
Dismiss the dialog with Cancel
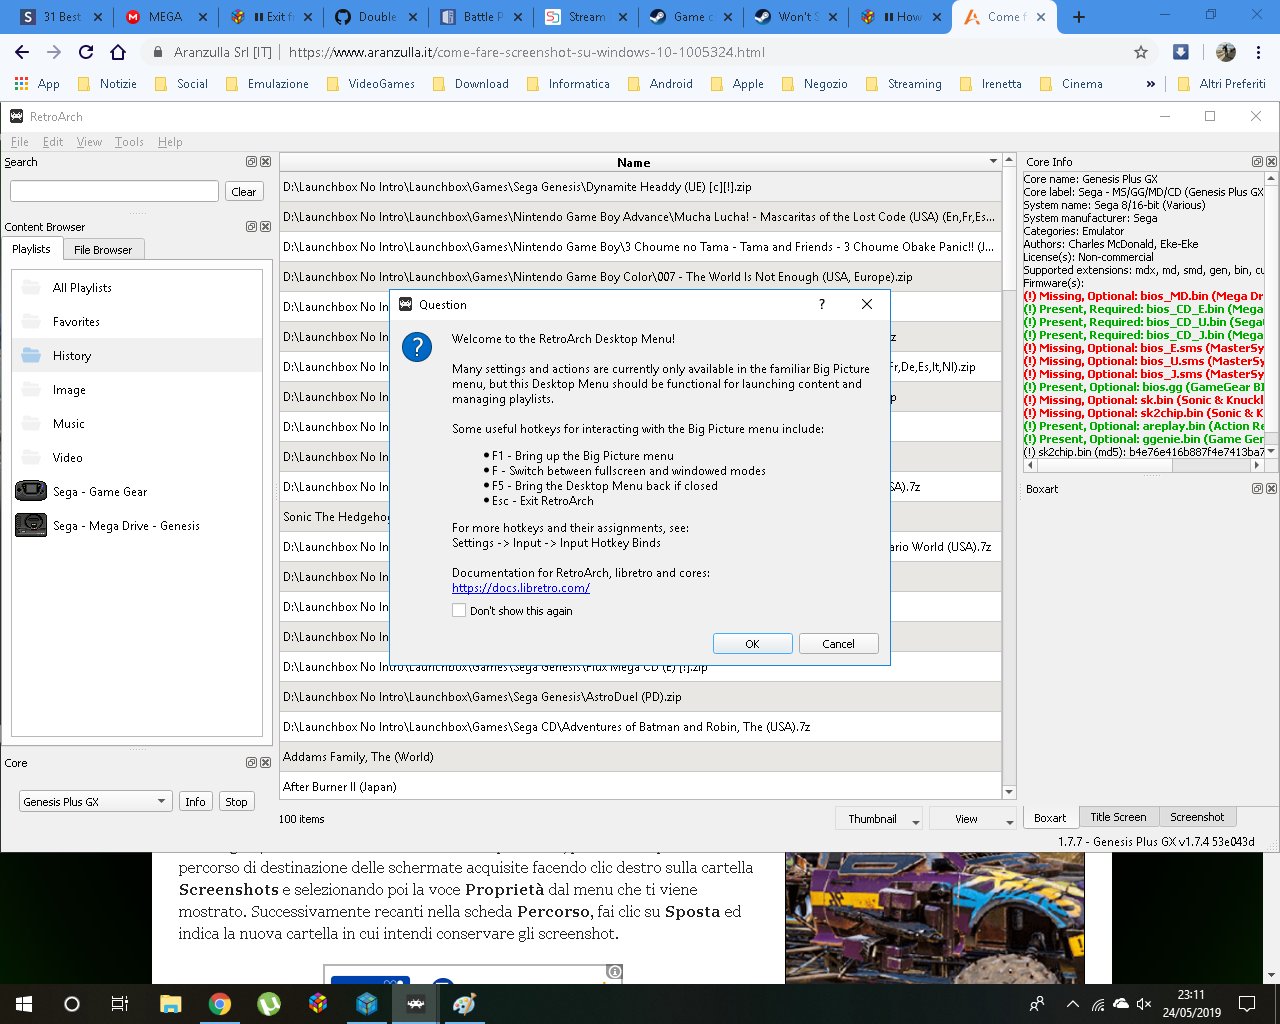838,644
